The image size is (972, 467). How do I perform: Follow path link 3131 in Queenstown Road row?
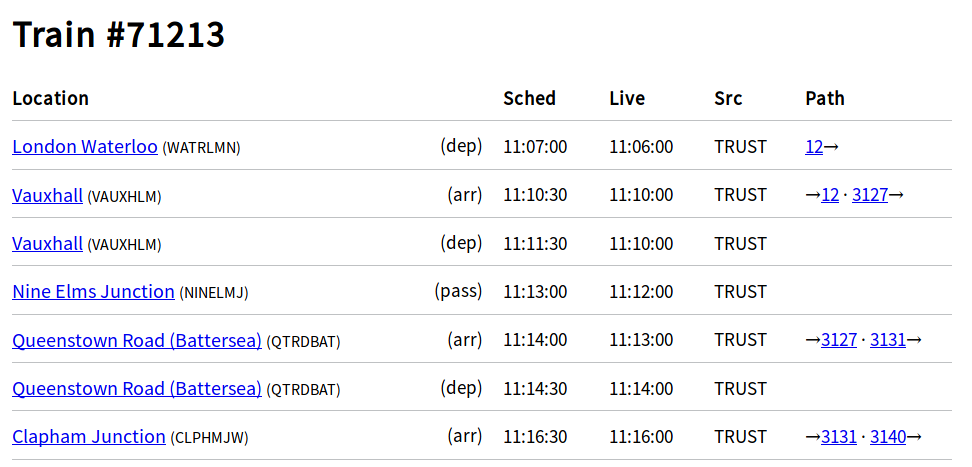point(888,340)
